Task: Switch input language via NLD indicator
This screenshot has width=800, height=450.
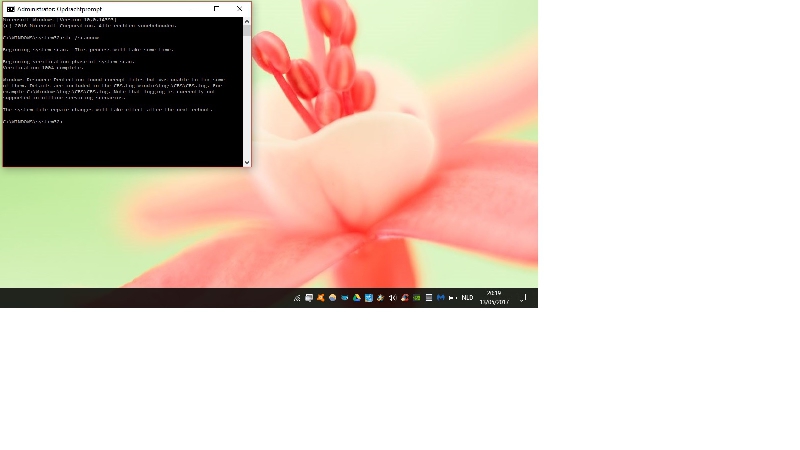Action: (467, 298)
